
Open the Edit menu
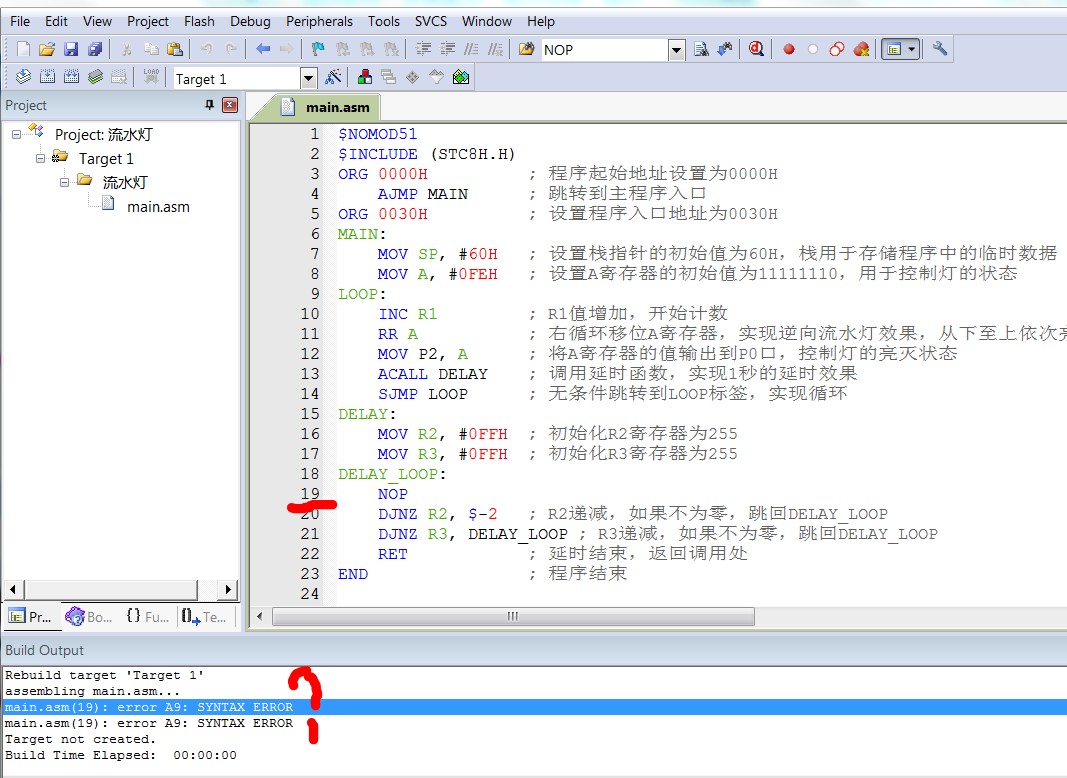(x=56, y=21)
